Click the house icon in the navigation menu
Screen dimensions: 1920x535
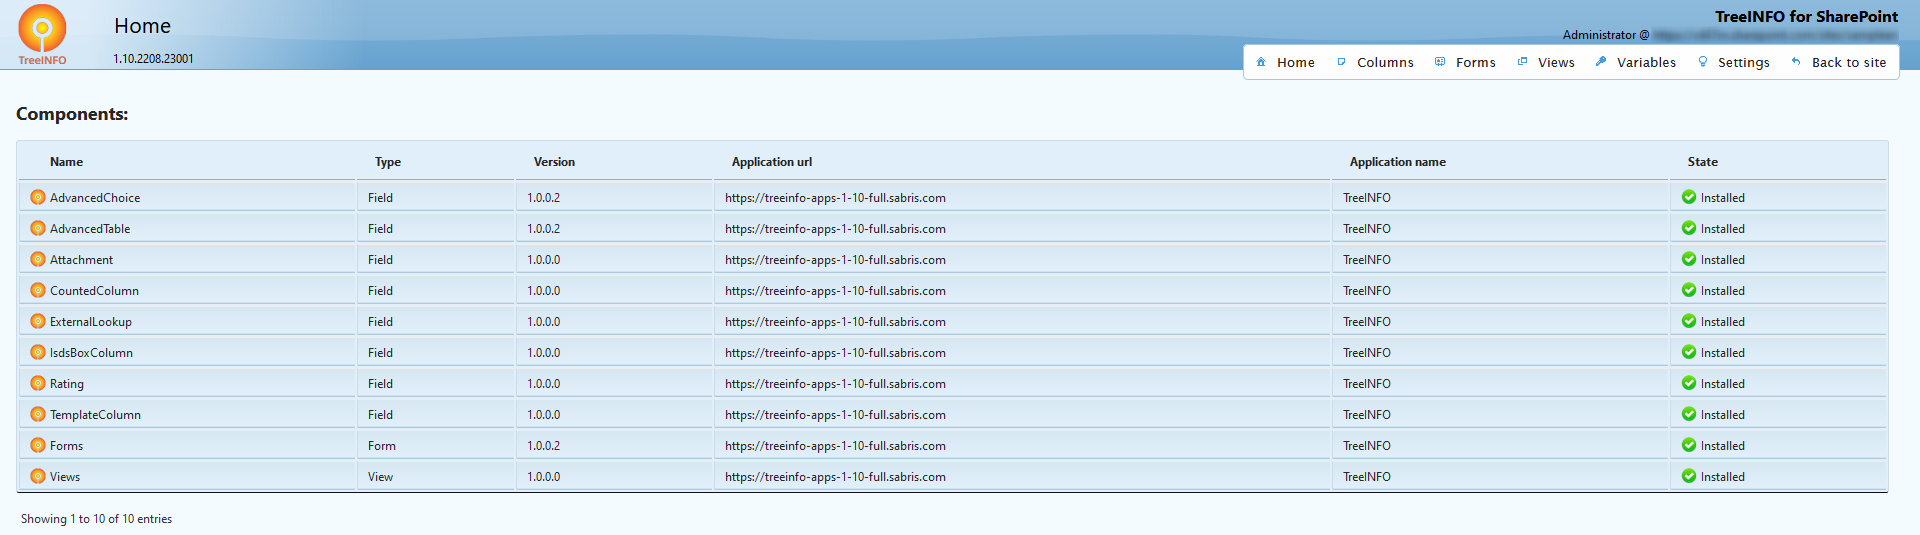pyautogui.click(x=1261, y=62)
